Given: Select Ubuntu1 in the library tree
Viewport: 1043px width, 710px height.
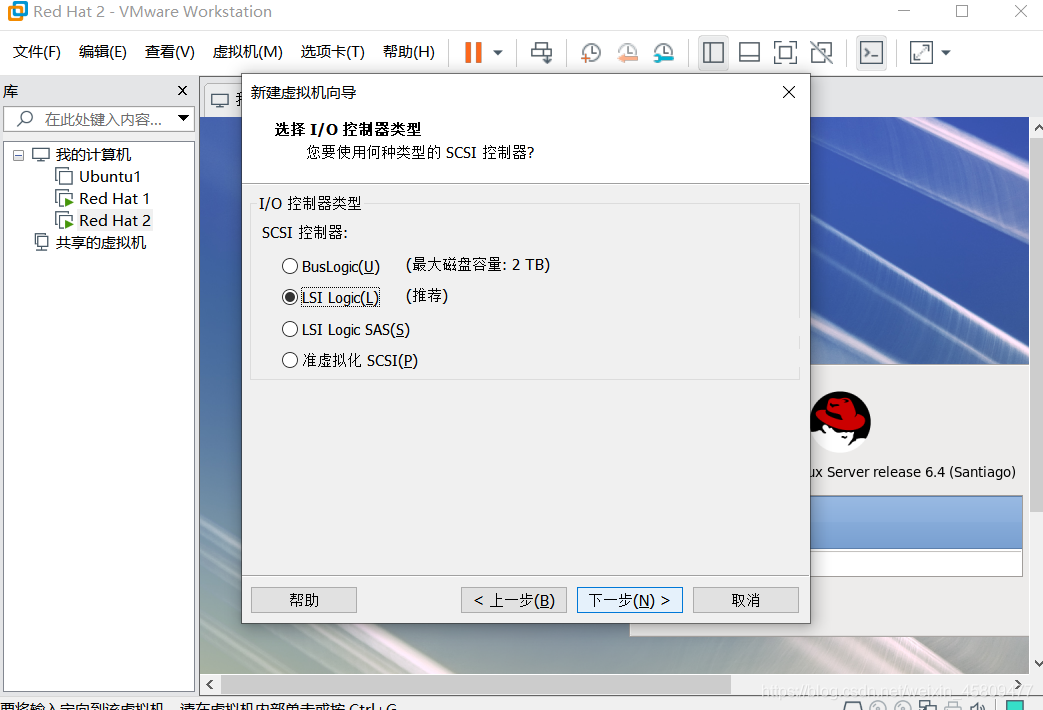Looking at the screenshot, I should pos(110,176).
